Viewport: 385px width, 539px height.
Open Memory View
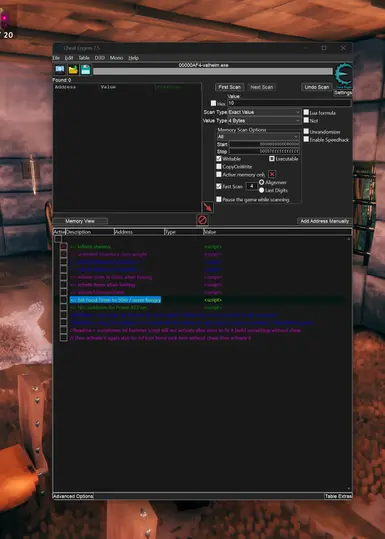pyautogui.click(x=80, y=221)
